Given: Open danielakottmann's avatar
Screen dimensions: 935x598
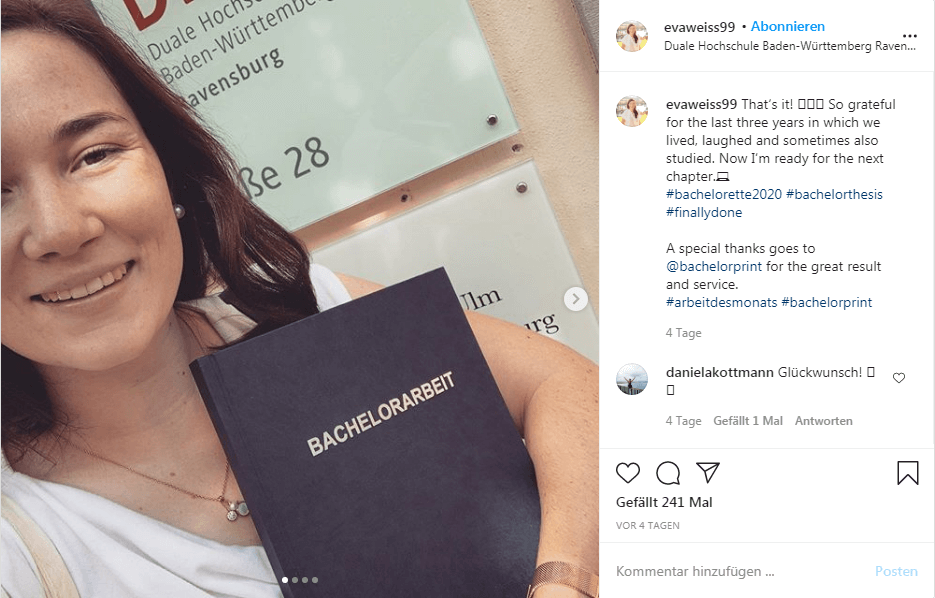Looking at the screenshot, I should [x=632, y=379].
